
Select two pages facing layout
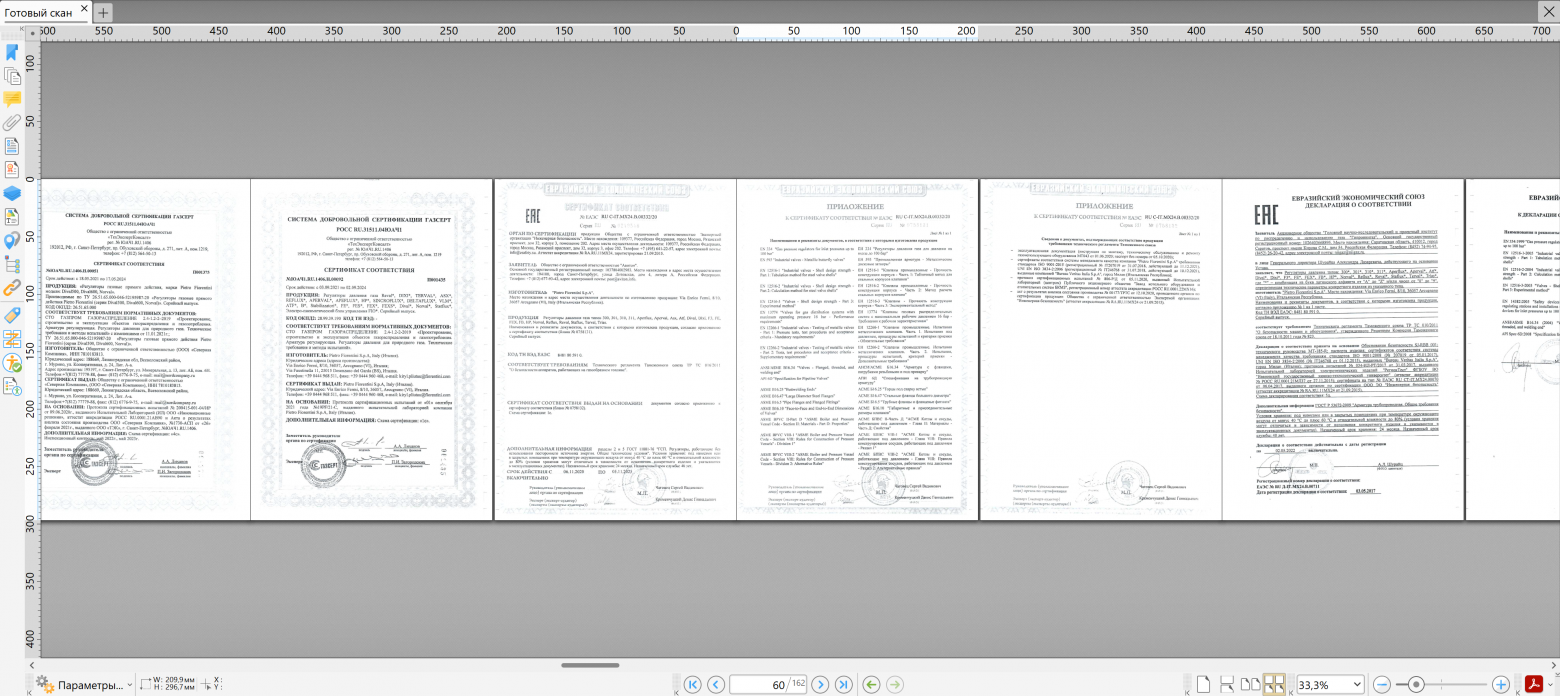point(1251,684)
